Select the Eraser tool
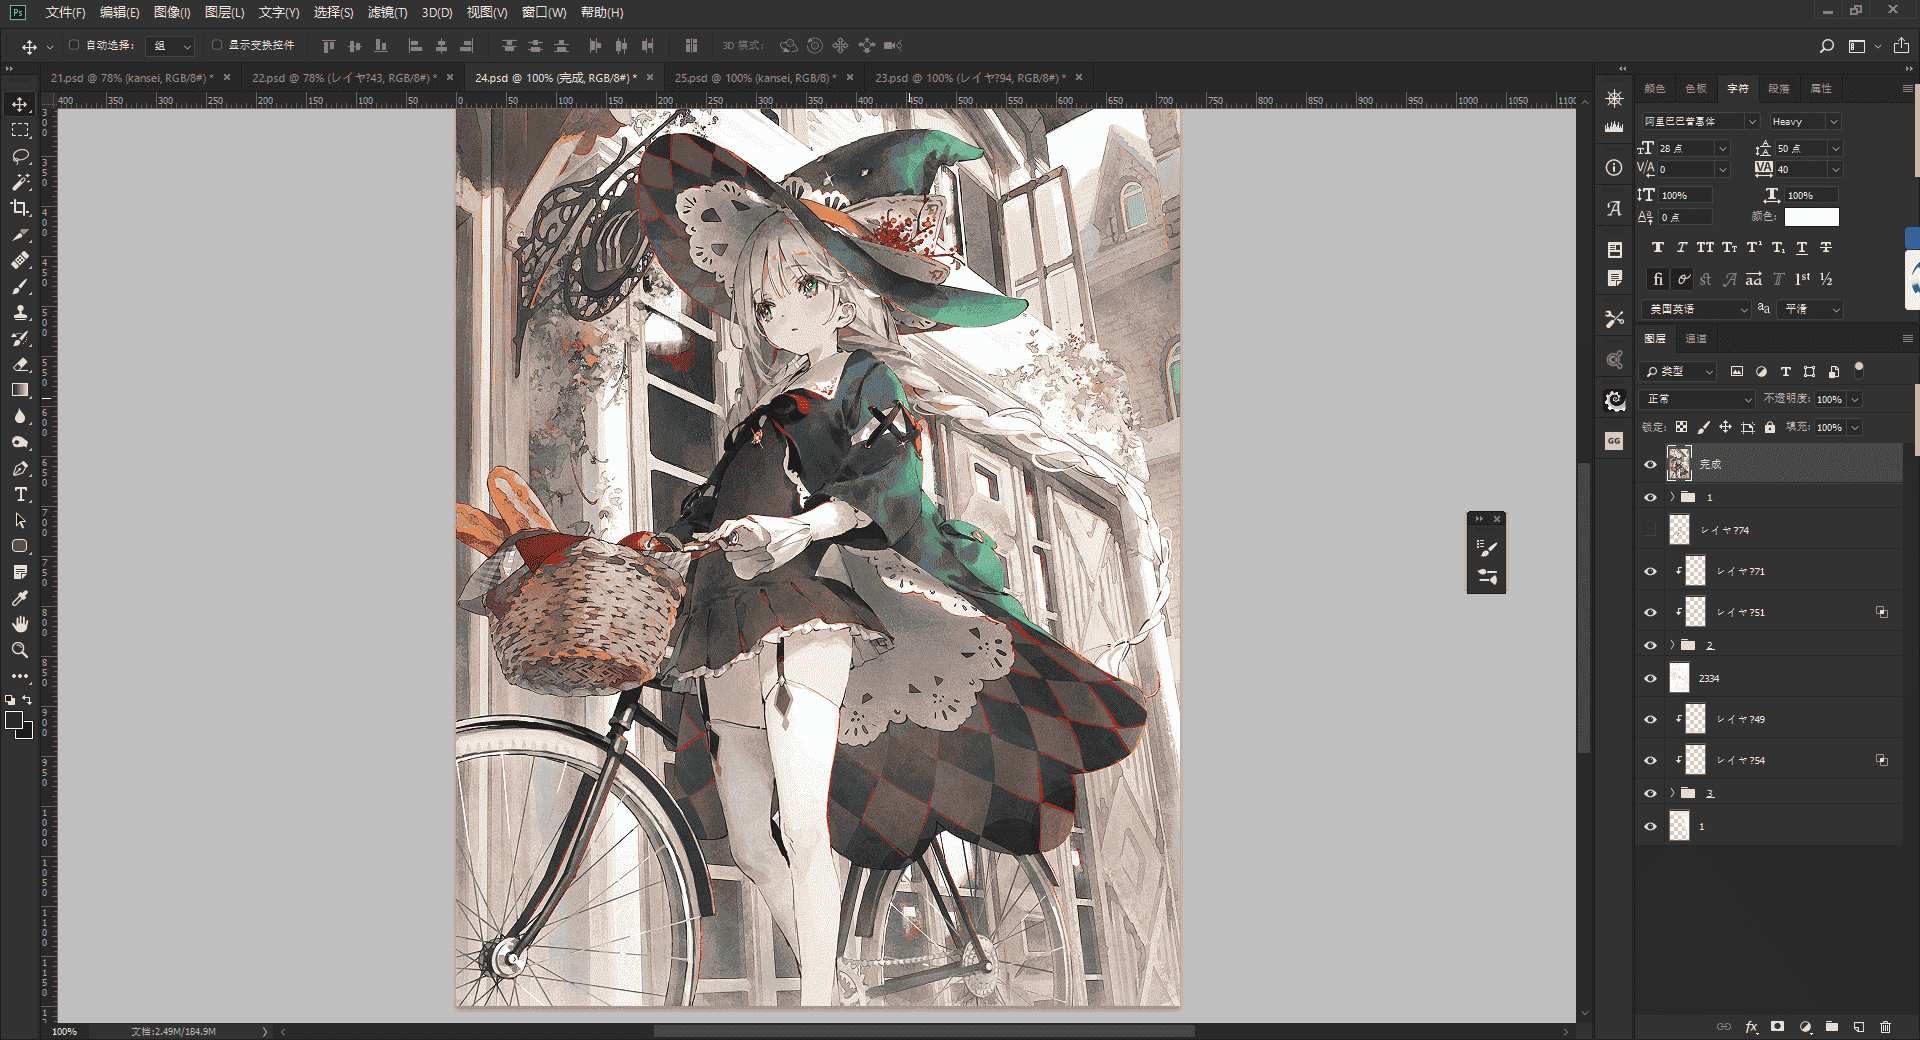The height and width of the screenshot is (1040, 1920). click(x=20, y=364)
